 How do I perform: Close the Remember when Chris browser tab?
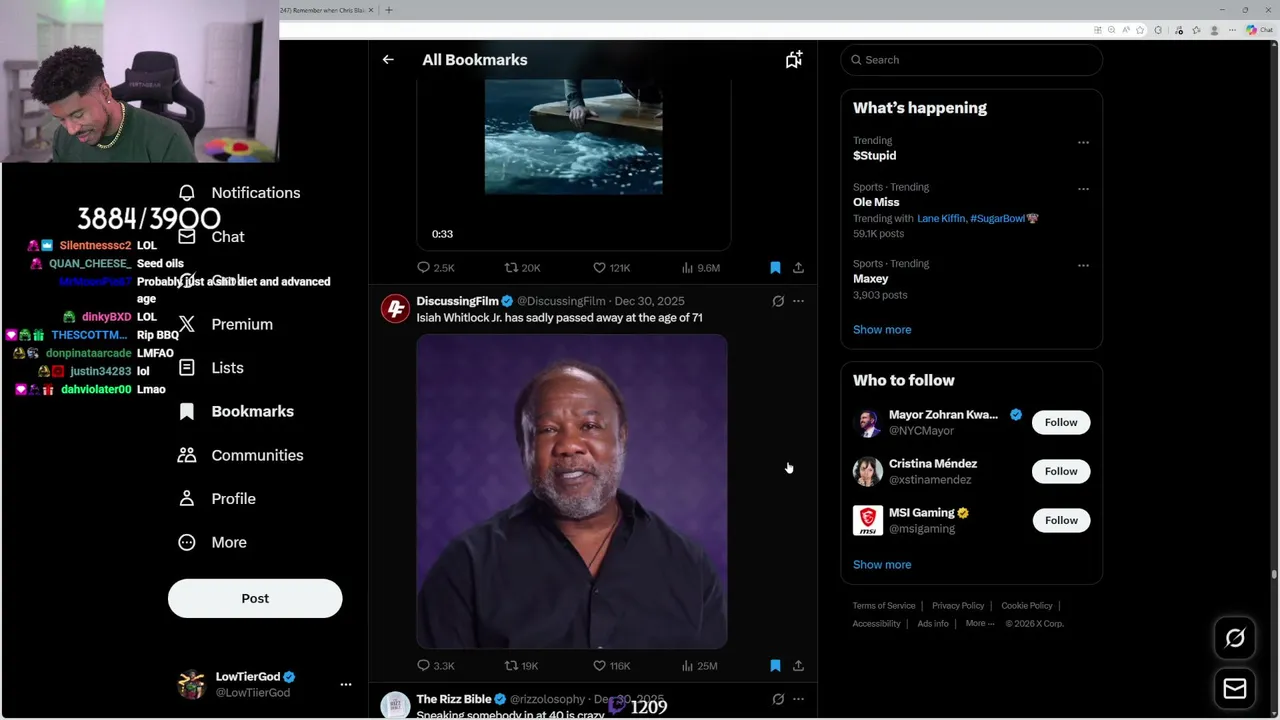[371, 10]
